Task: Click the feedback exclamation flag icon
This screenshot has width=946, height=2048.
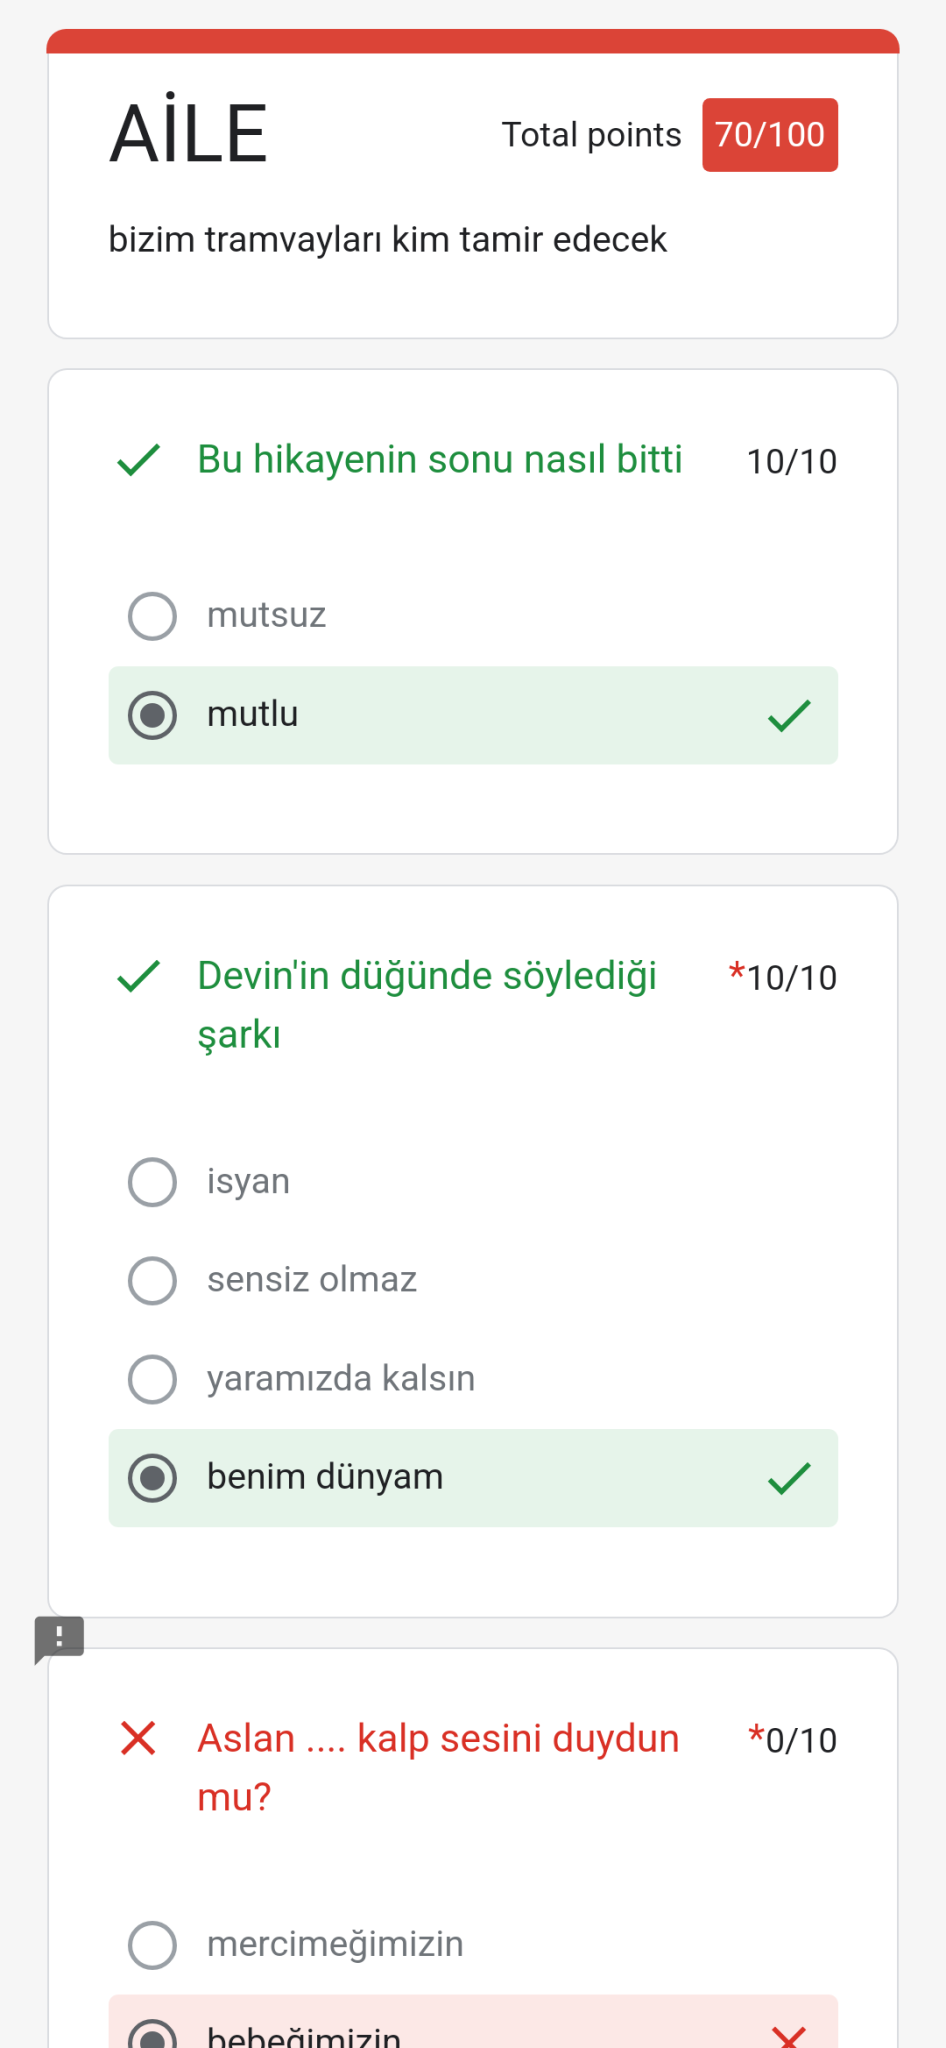Action: click(x=59, y=1637)
